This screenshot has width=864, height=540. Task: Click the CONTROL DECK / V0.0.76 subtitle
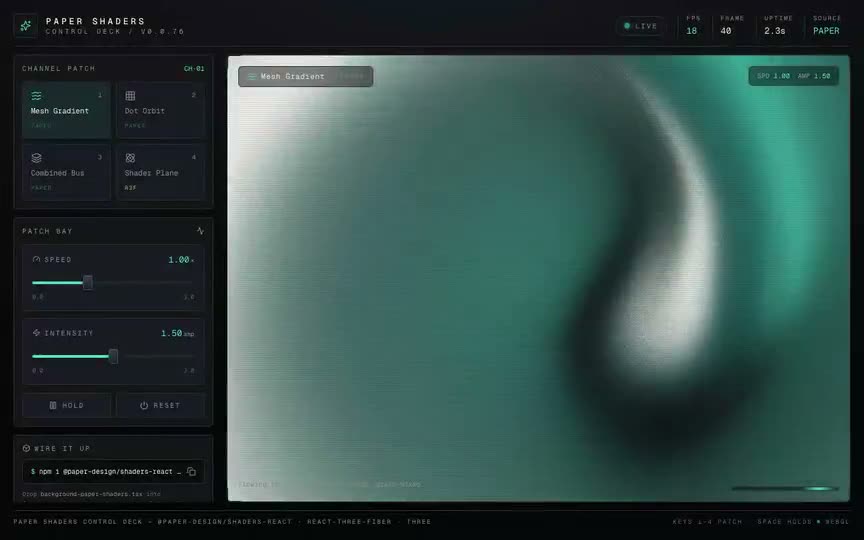point(115,31)
